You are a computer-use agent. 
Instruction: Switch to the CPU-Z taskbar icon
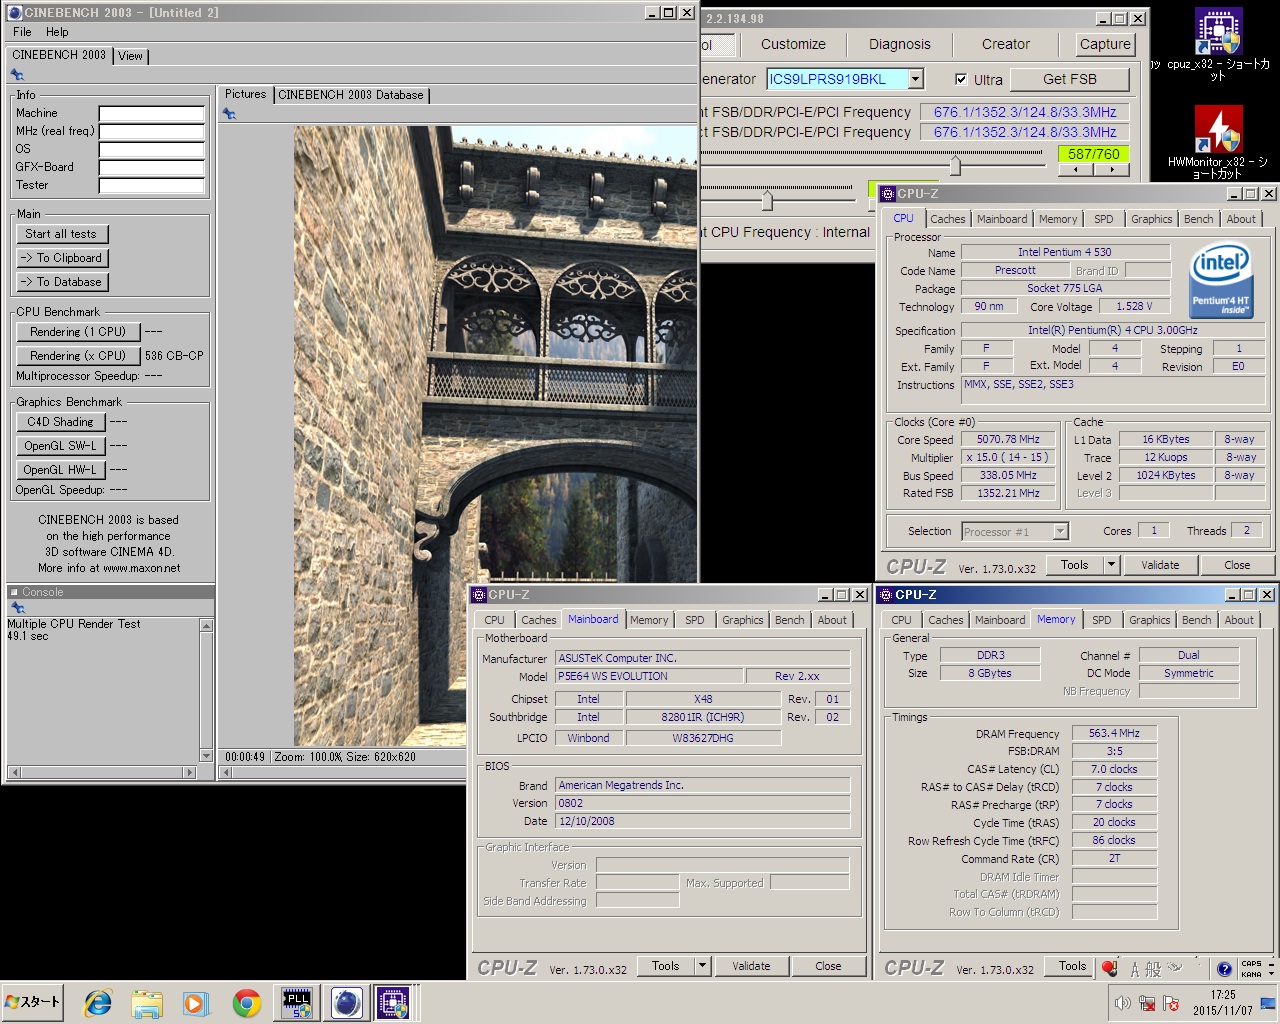pyautogui.click(x=393, y=1003)
